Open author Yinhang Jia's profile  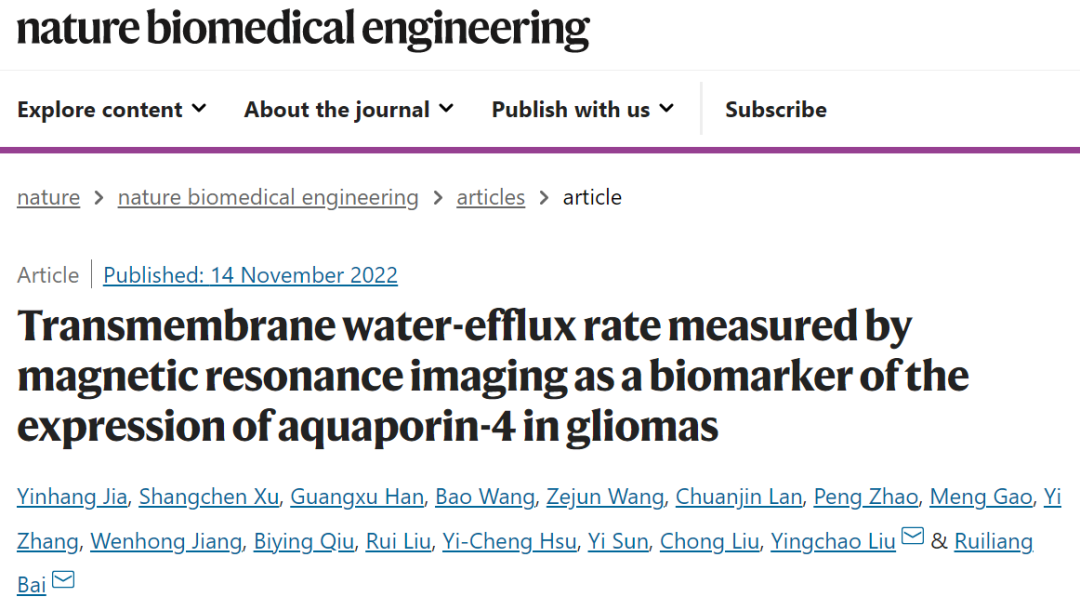pyautogui.click(x=71, y=497)
